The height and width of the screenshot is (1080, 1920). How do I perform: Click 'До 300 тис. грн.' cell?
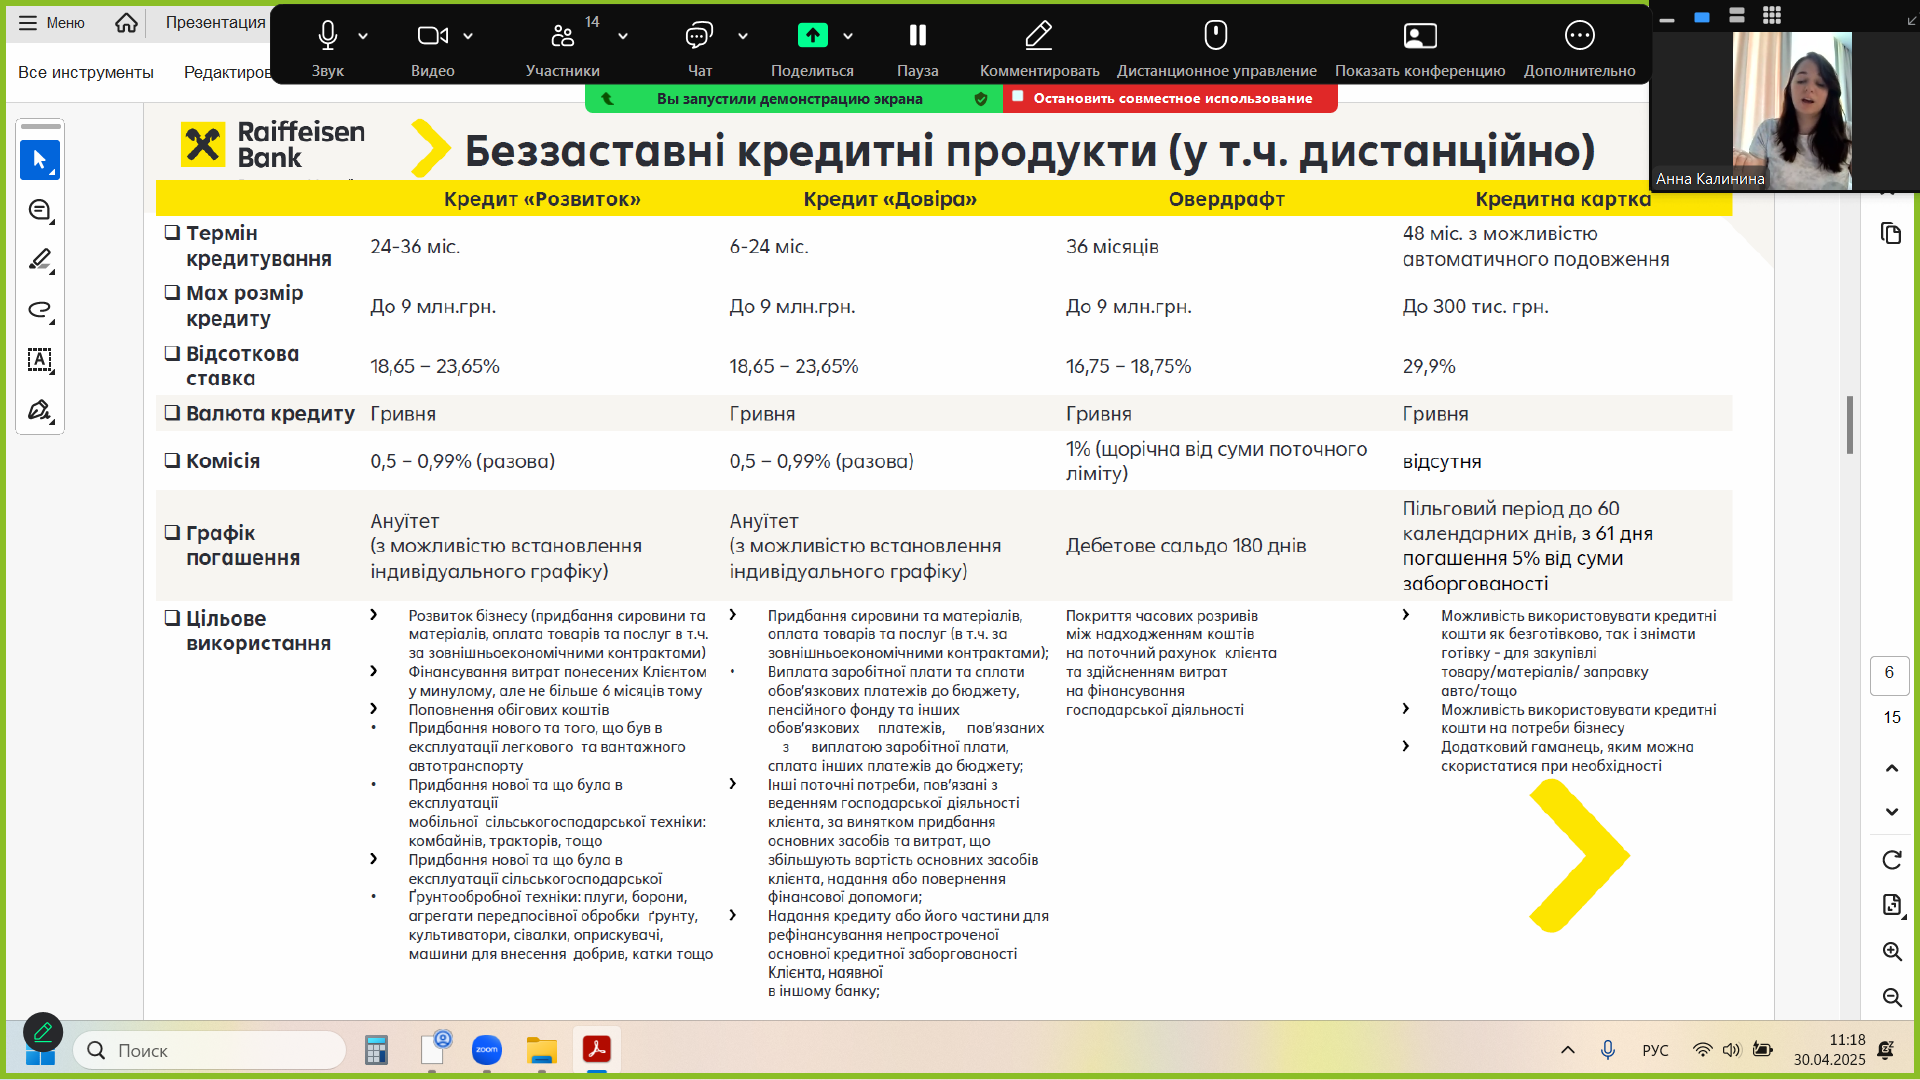tap(1475, 306)
